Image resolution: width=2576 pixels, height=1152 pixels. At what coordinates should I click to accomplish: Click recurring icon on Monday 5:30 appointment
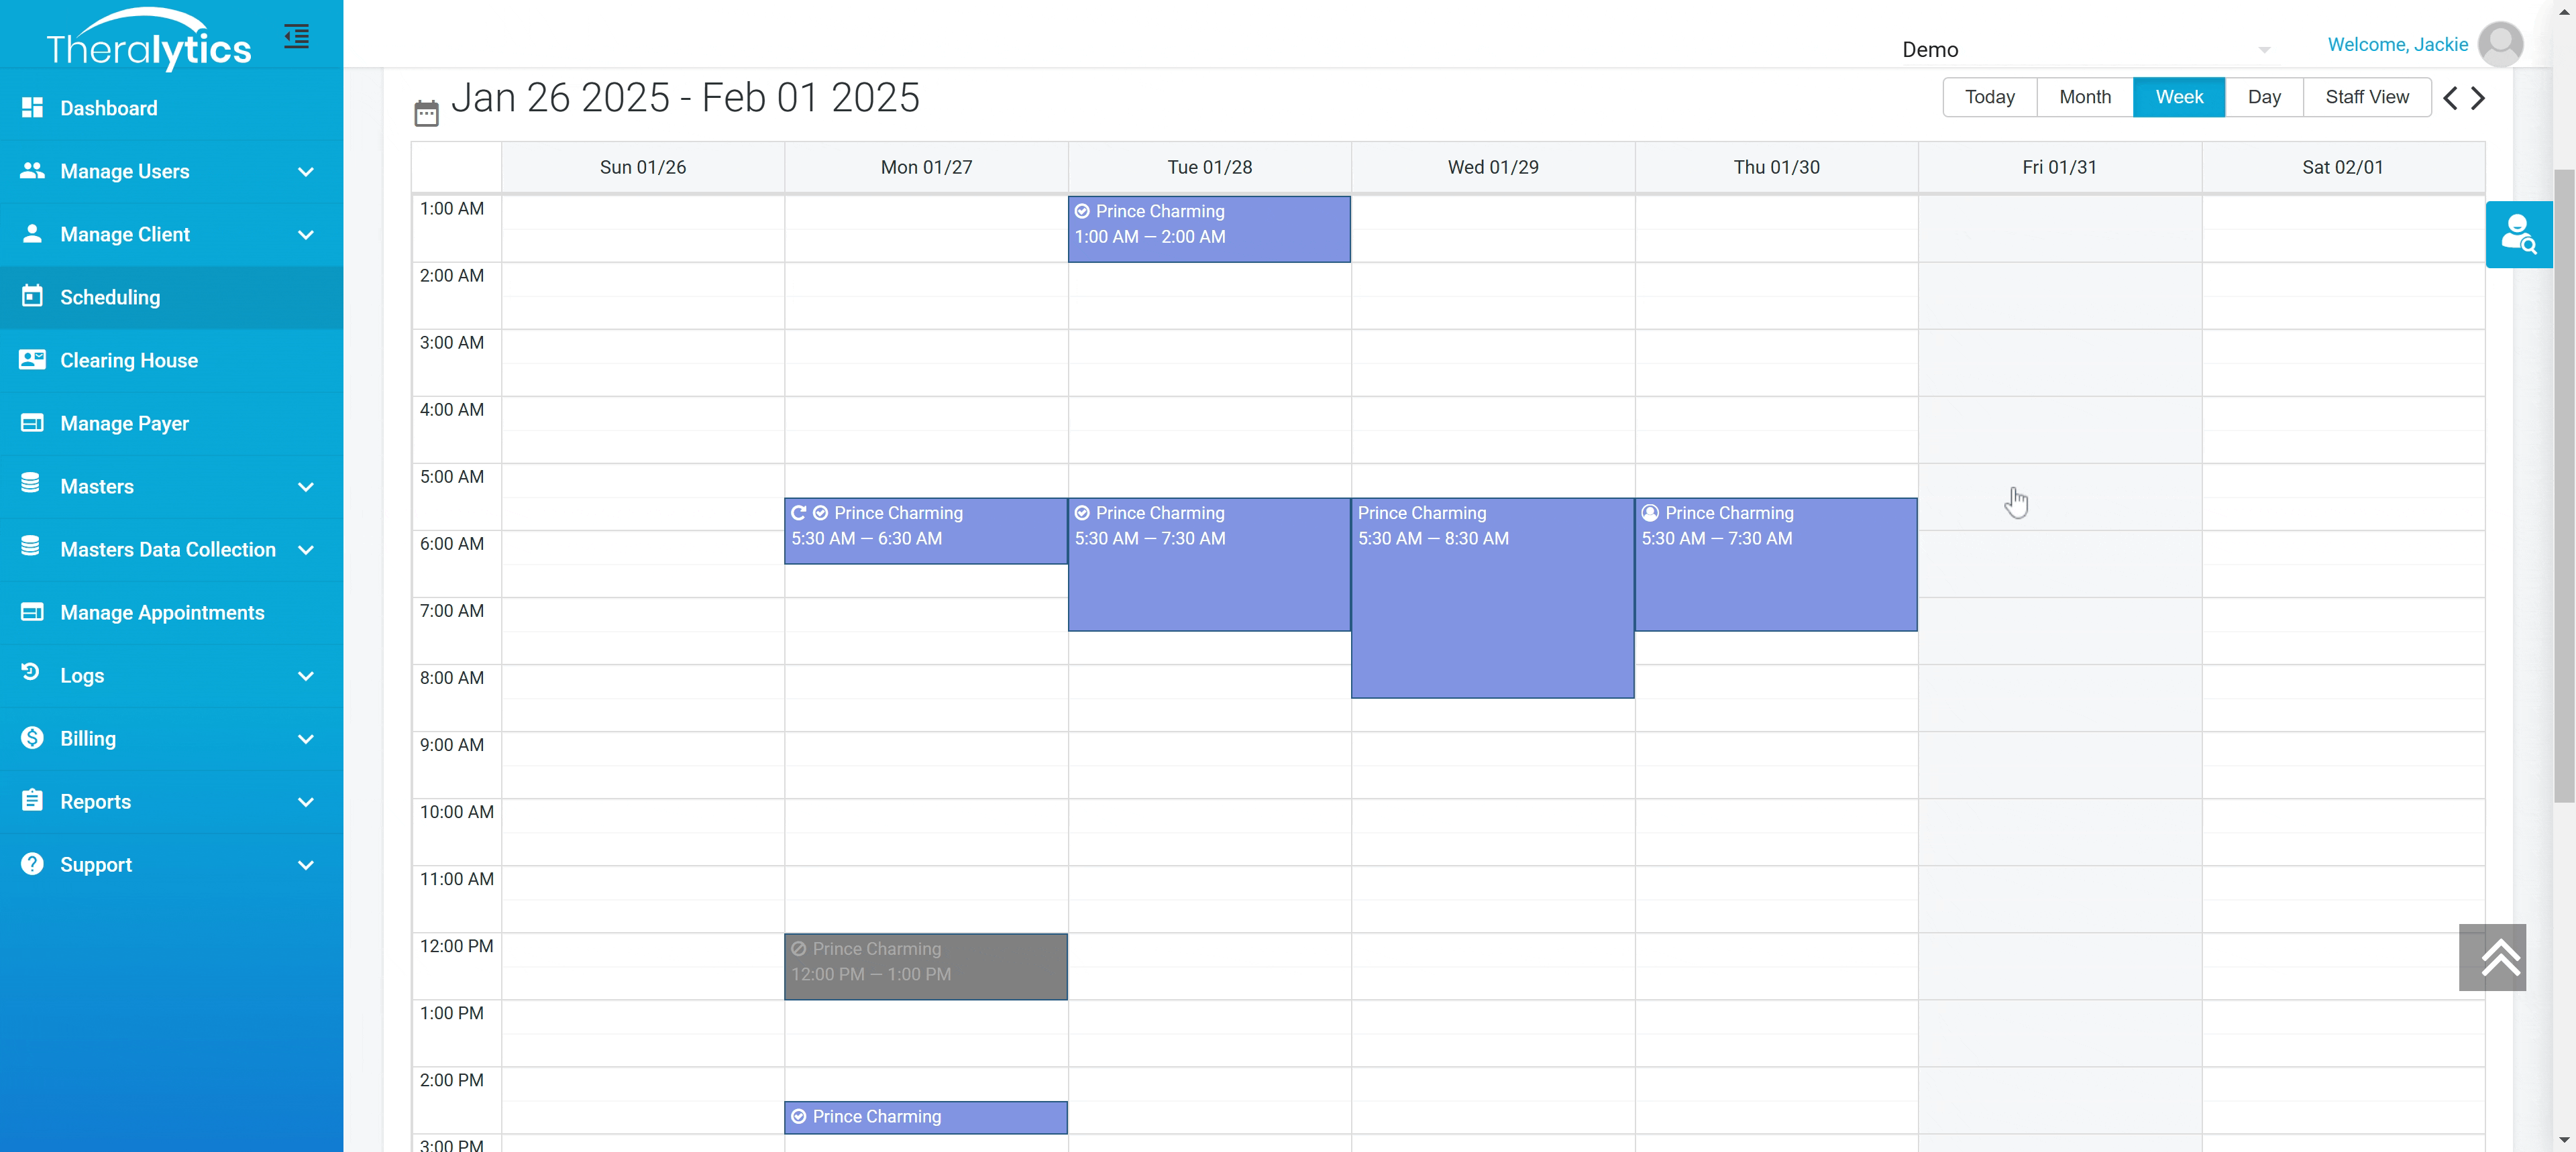798,513
